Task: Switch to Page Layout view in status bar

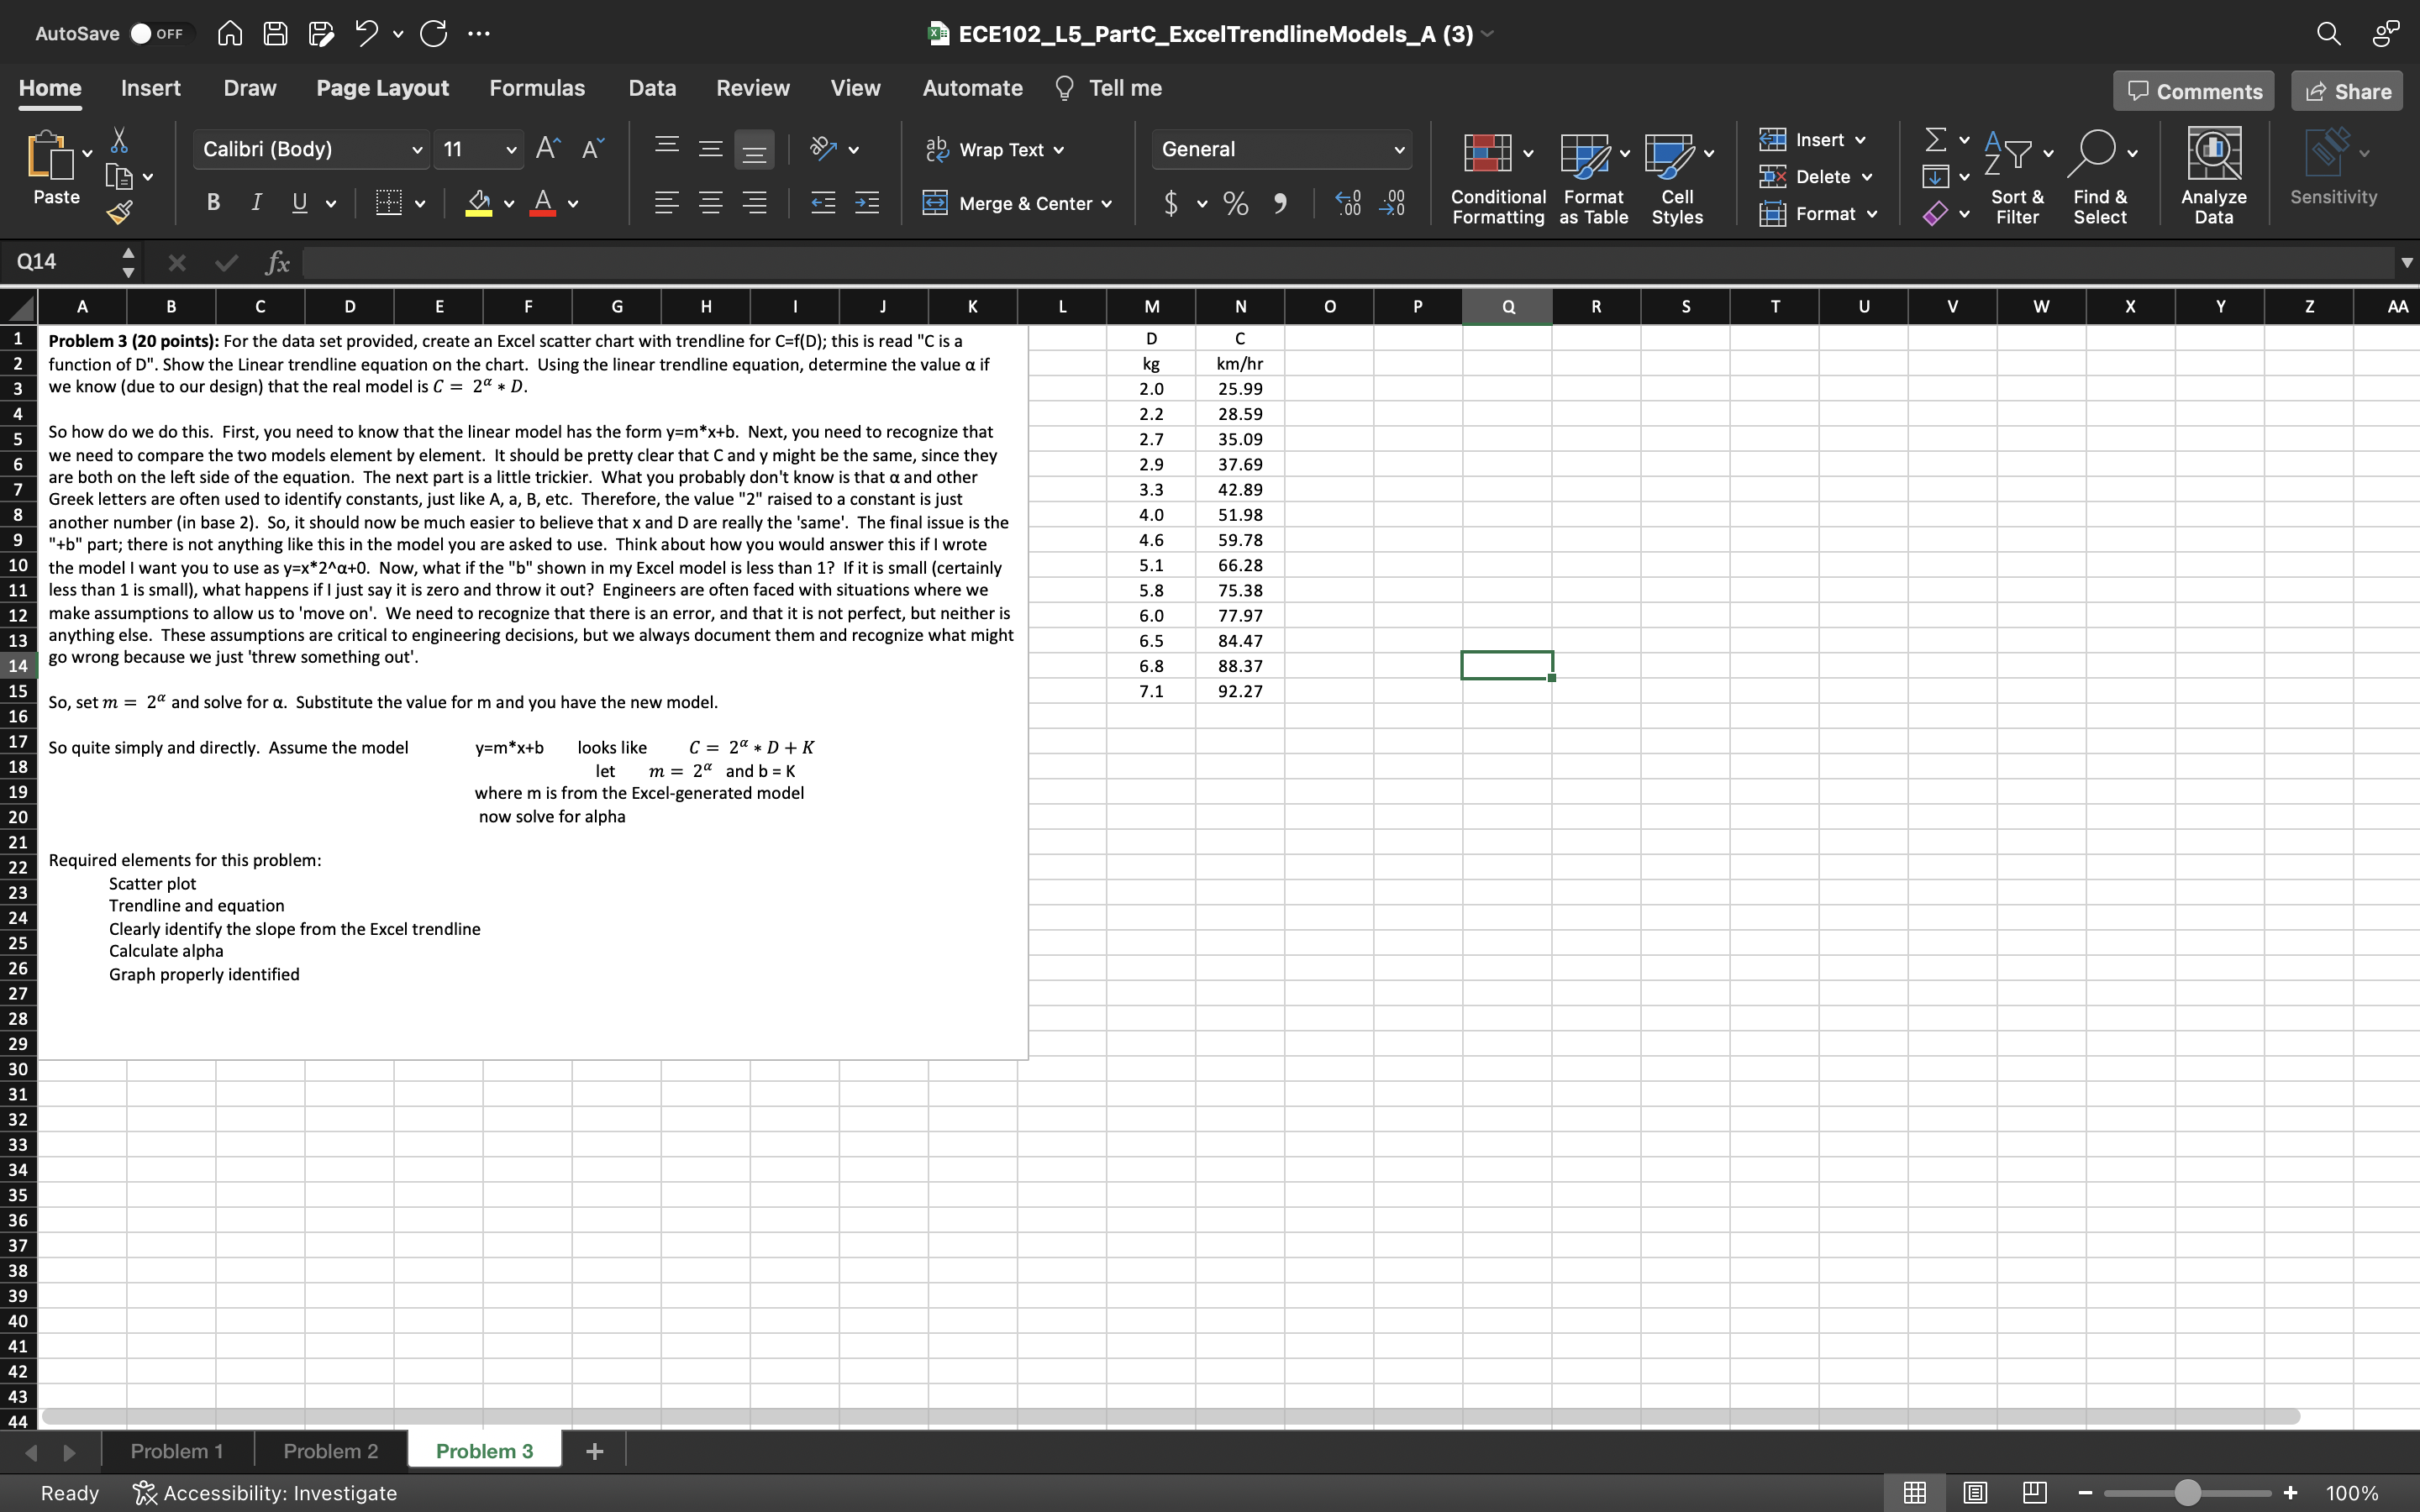Action: pyautogui.click(x=1975, y=1492)
